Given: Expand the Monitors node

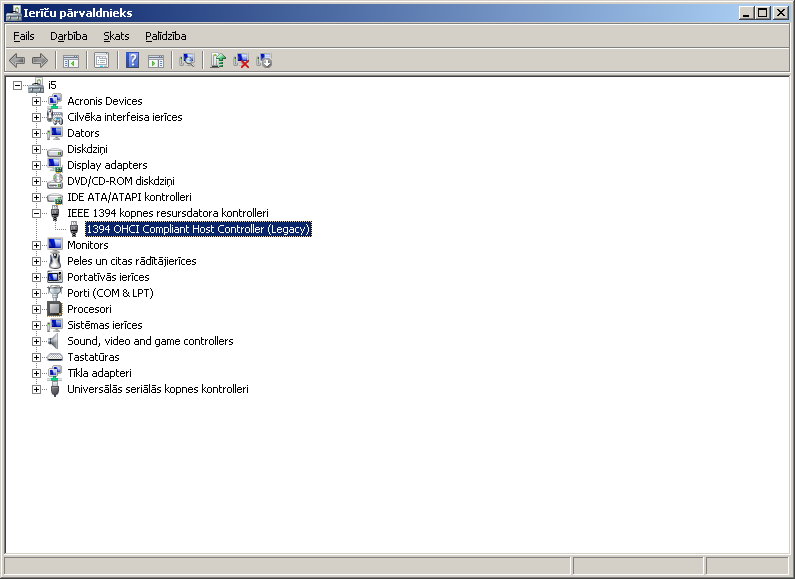Looking at the screenshot, I should (x=37, y=245).
